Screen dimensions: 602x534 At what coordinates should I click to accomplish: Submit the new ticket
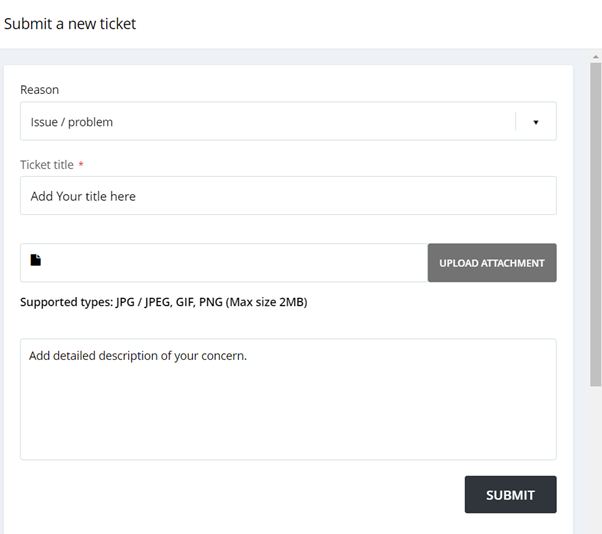click(510, 494)
